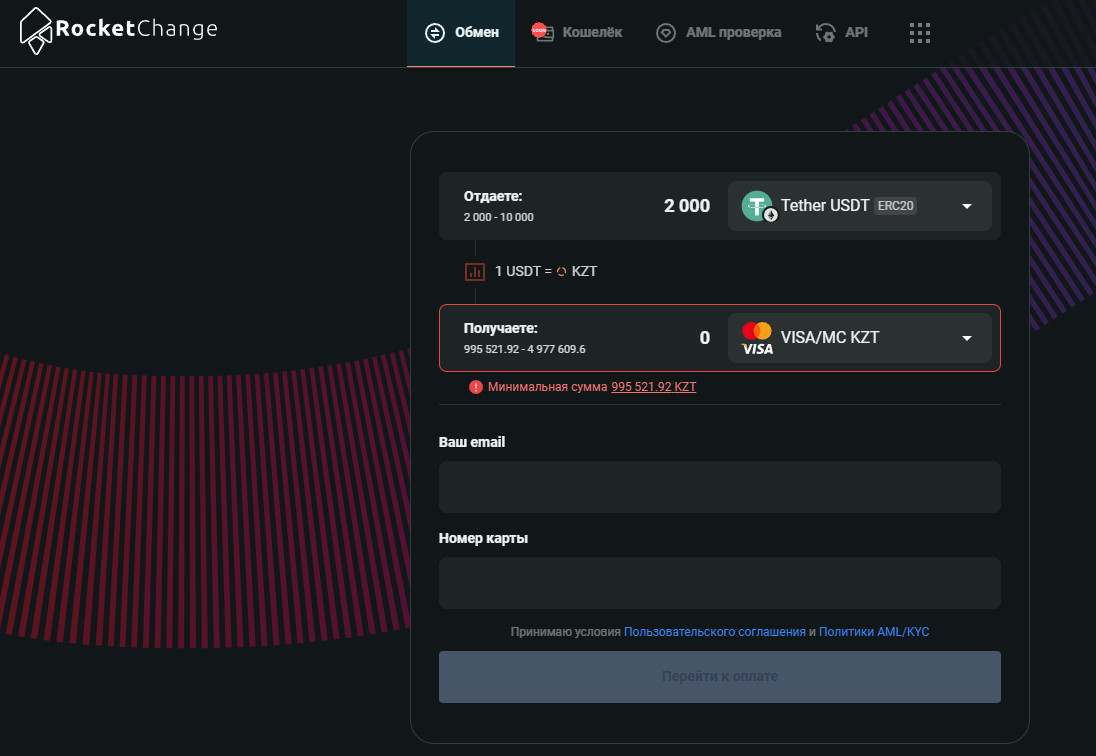
Task: Open the Политики AML/KYC link
Action: point(874,632)
